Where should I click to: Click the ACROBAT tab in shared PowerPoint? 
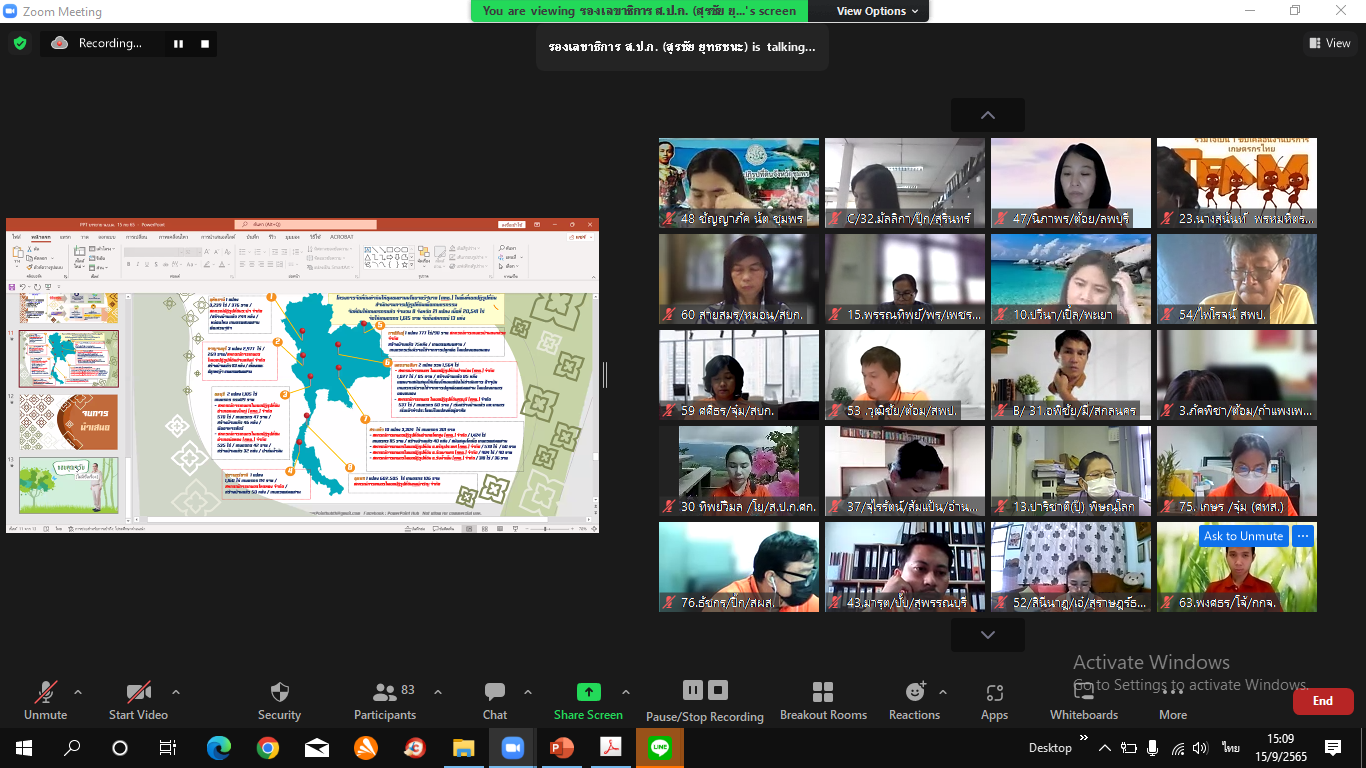342,237
